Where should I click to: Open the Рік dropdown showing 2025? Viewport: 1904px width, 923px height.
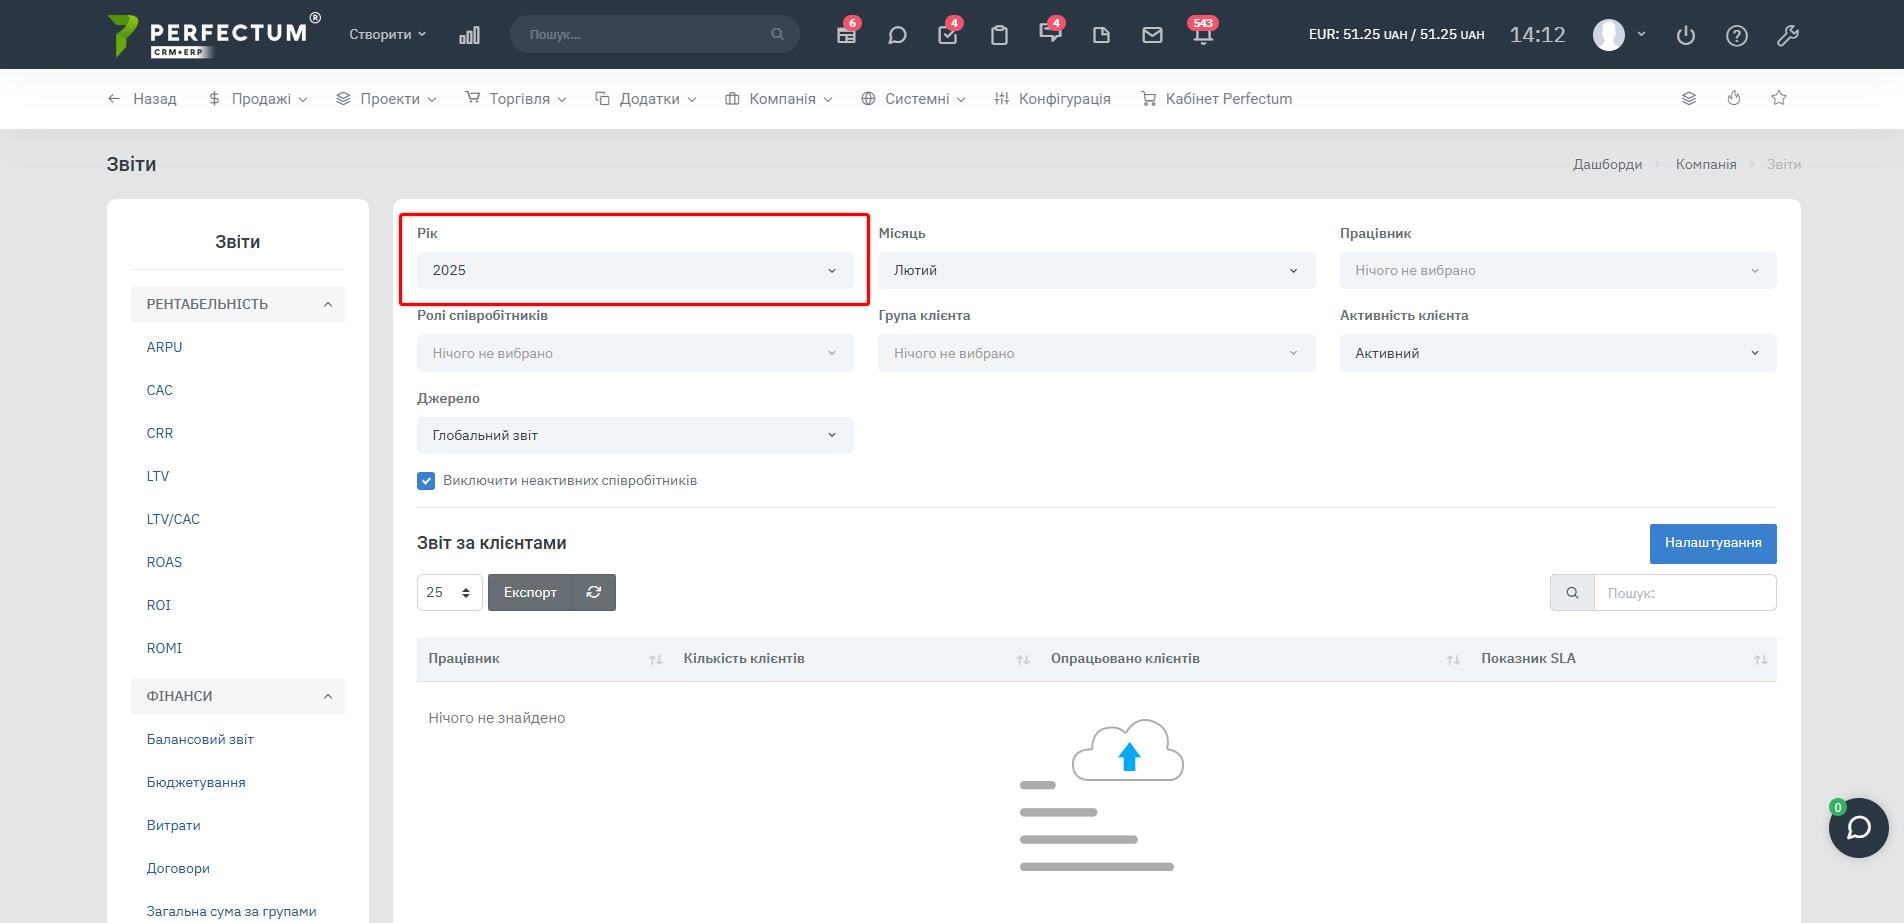(635, 271)
